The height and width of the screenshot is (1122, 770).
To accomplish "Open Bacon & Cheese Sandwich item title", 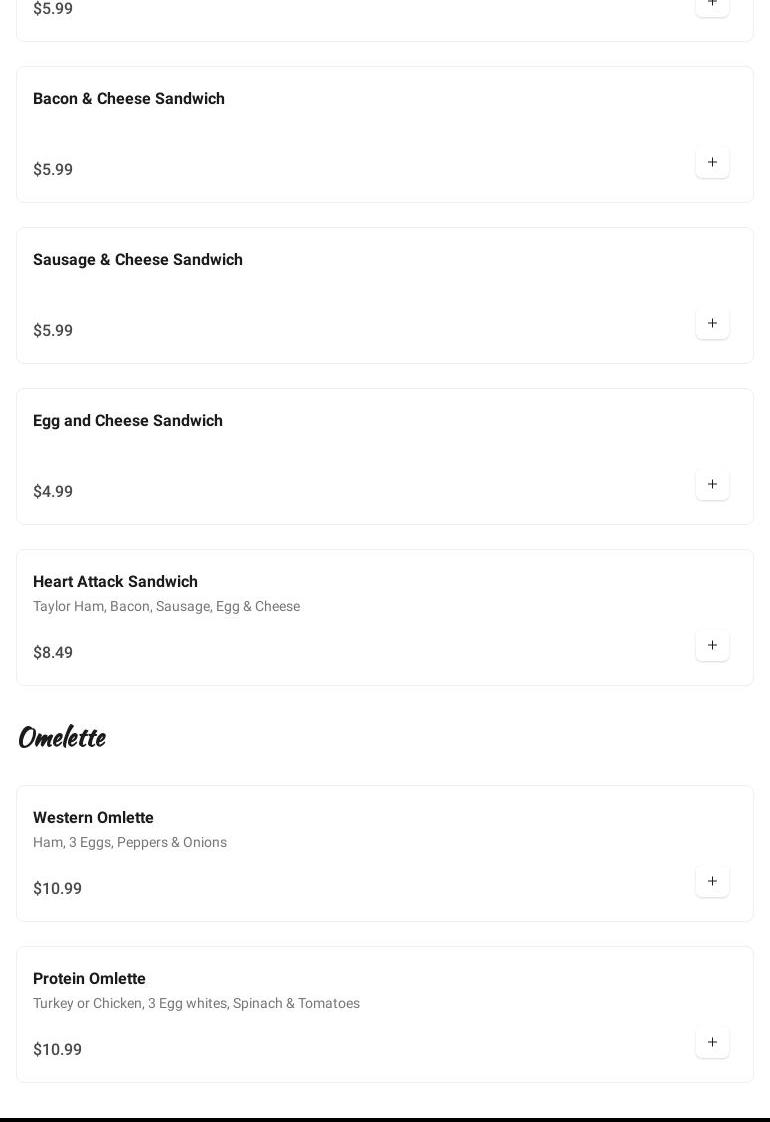I will [x=129, y=99].
